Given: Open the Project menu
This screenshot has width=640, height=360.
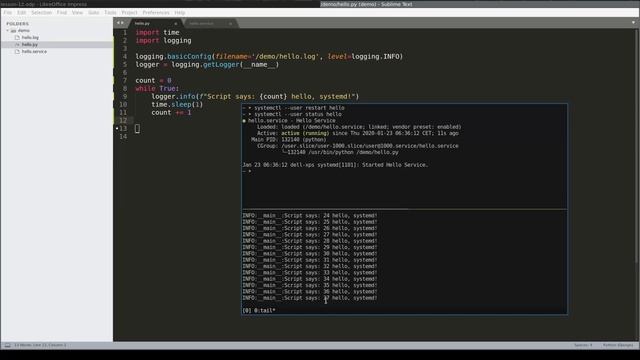Looking at the screenshot, I should [x=129, y=13].
